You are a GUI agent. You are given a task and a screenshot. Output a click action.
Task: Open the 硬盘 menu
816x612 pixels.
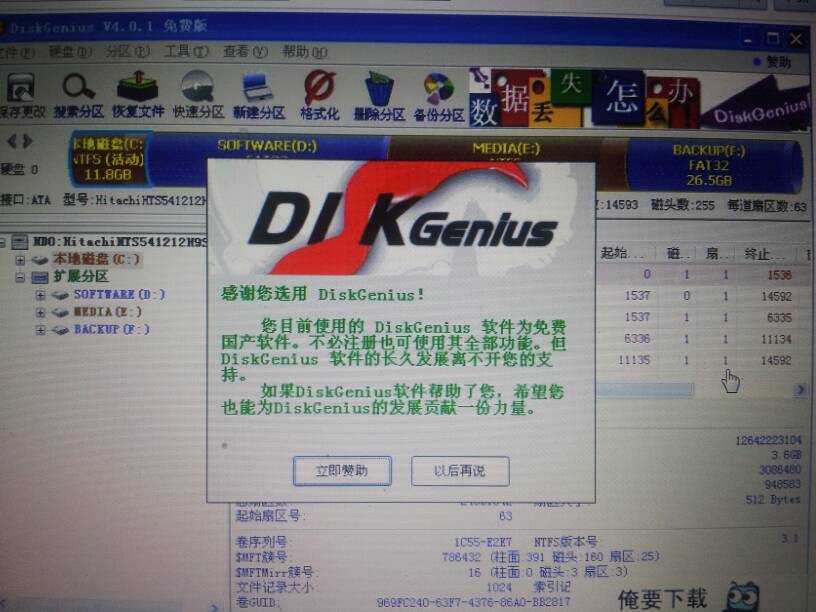[70, 52]
